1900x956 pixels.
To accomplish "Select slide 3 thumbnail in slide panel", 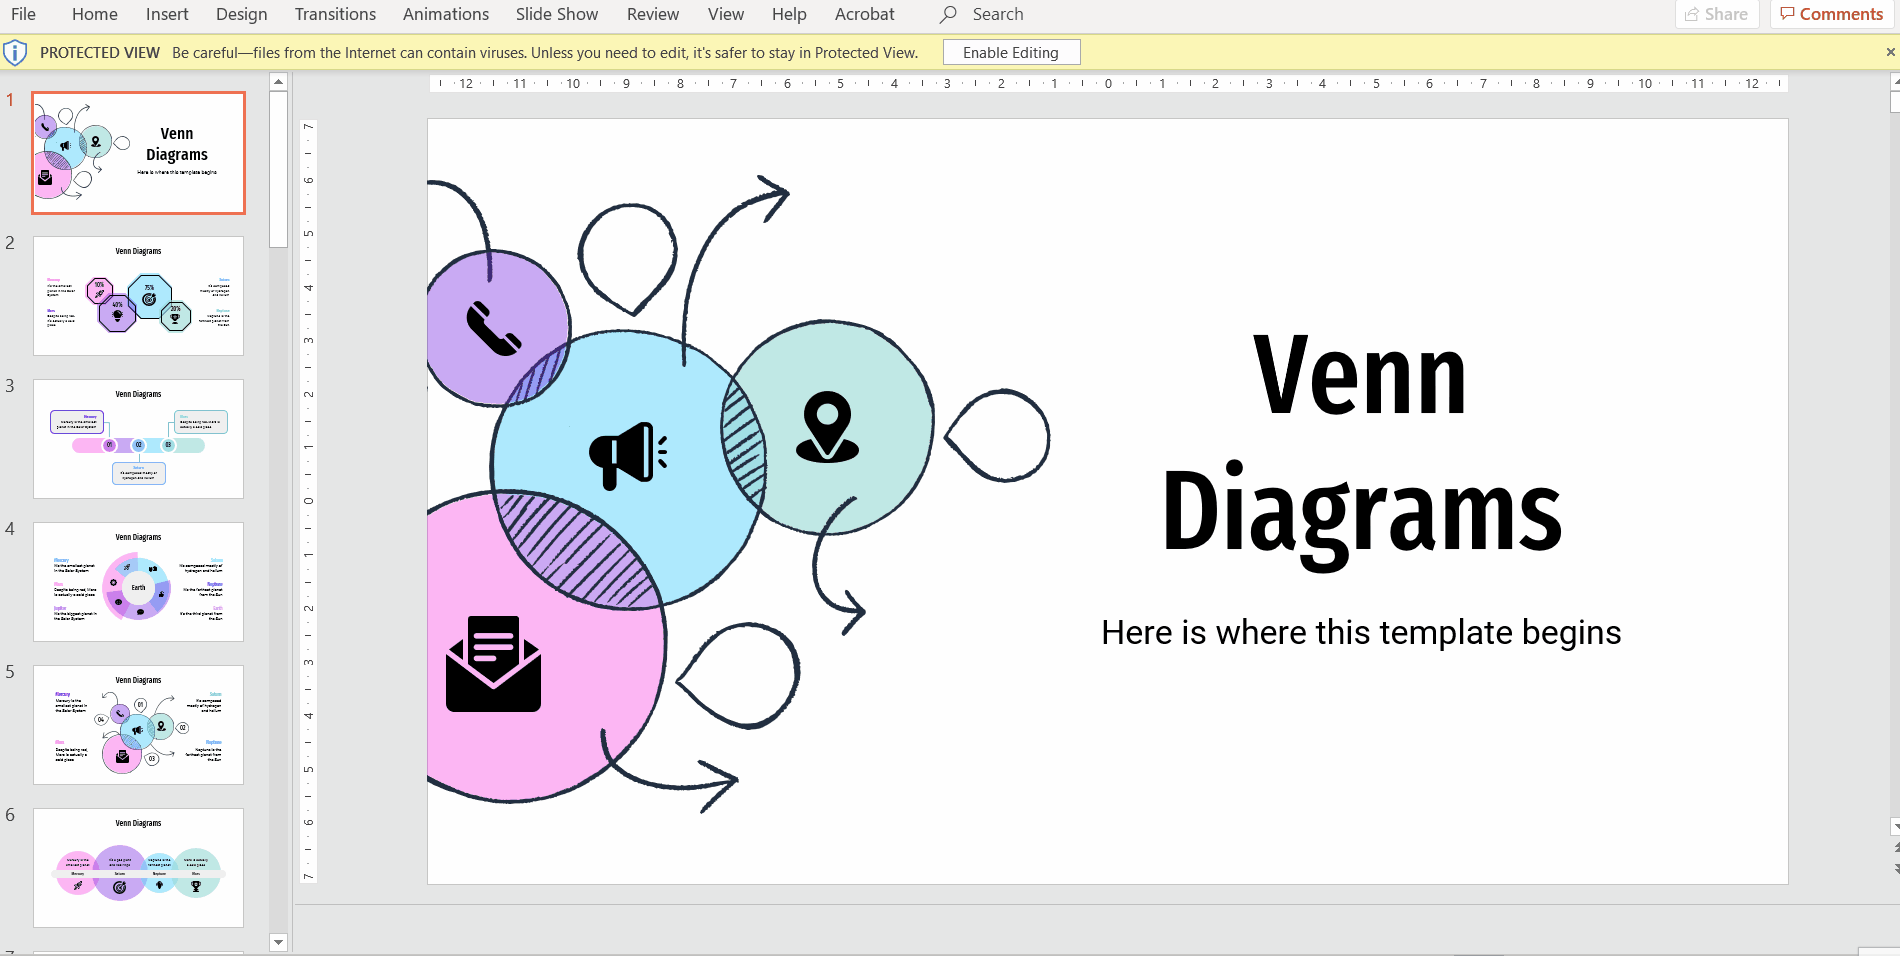I will pyautogui.click(x=138, y=439).
